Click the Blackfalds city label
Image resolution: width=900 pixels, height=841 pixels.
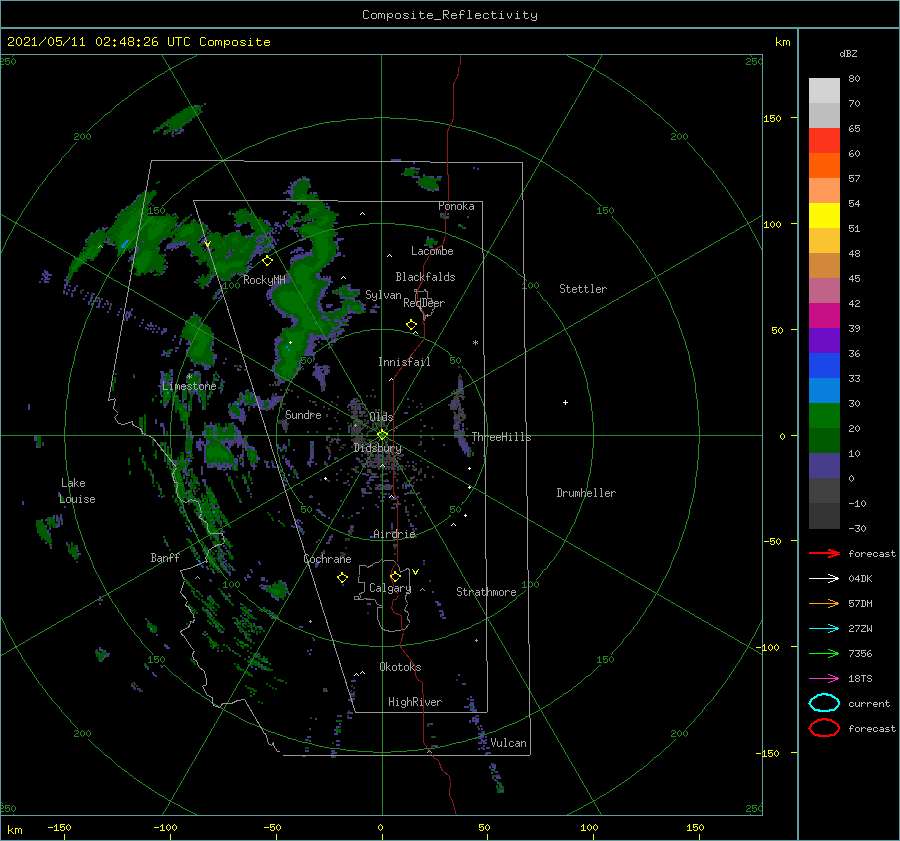point(425,277)
